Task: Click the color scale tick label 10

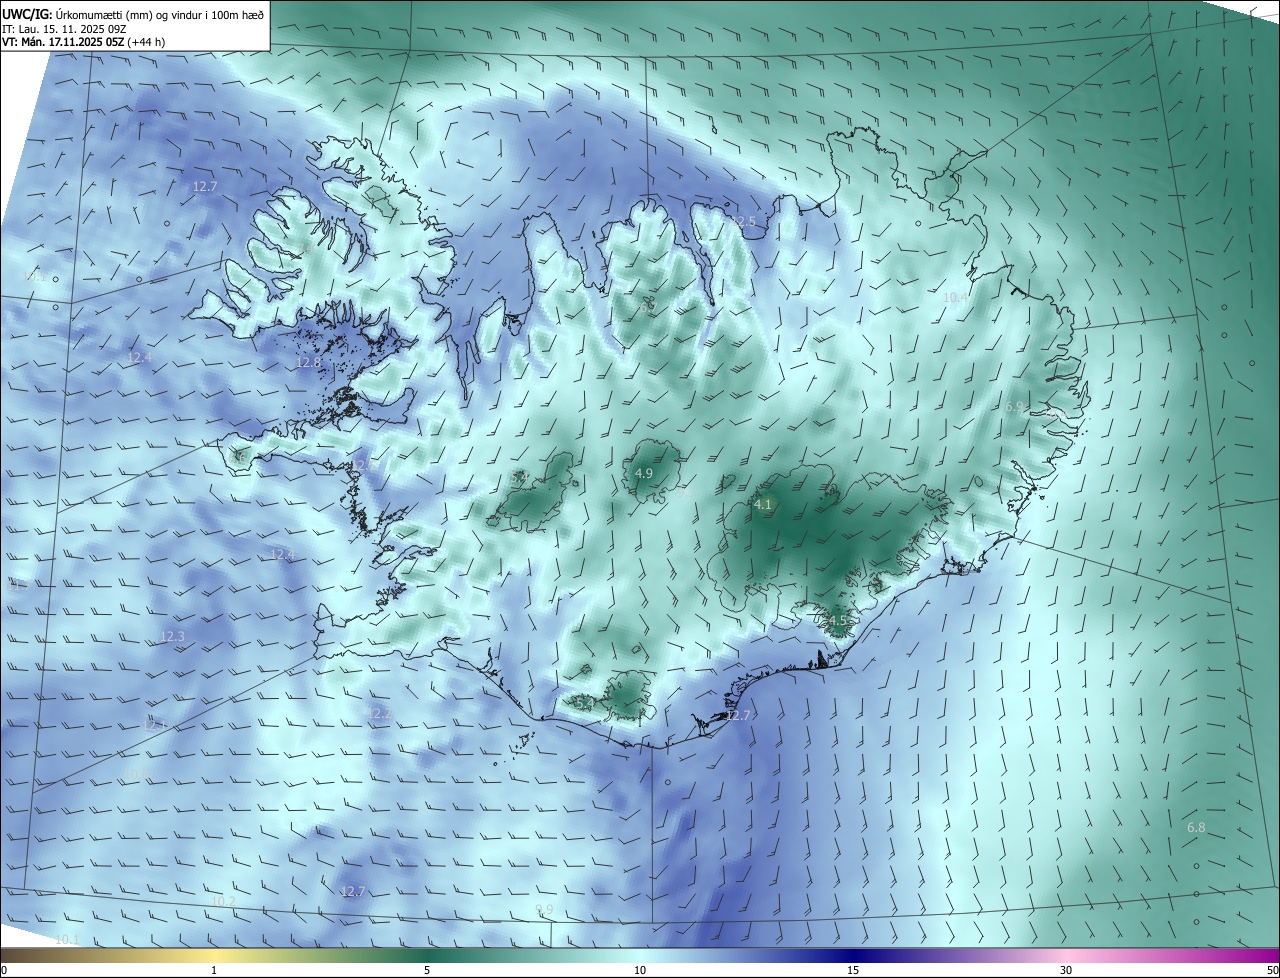Action: (x=640, y=970)
